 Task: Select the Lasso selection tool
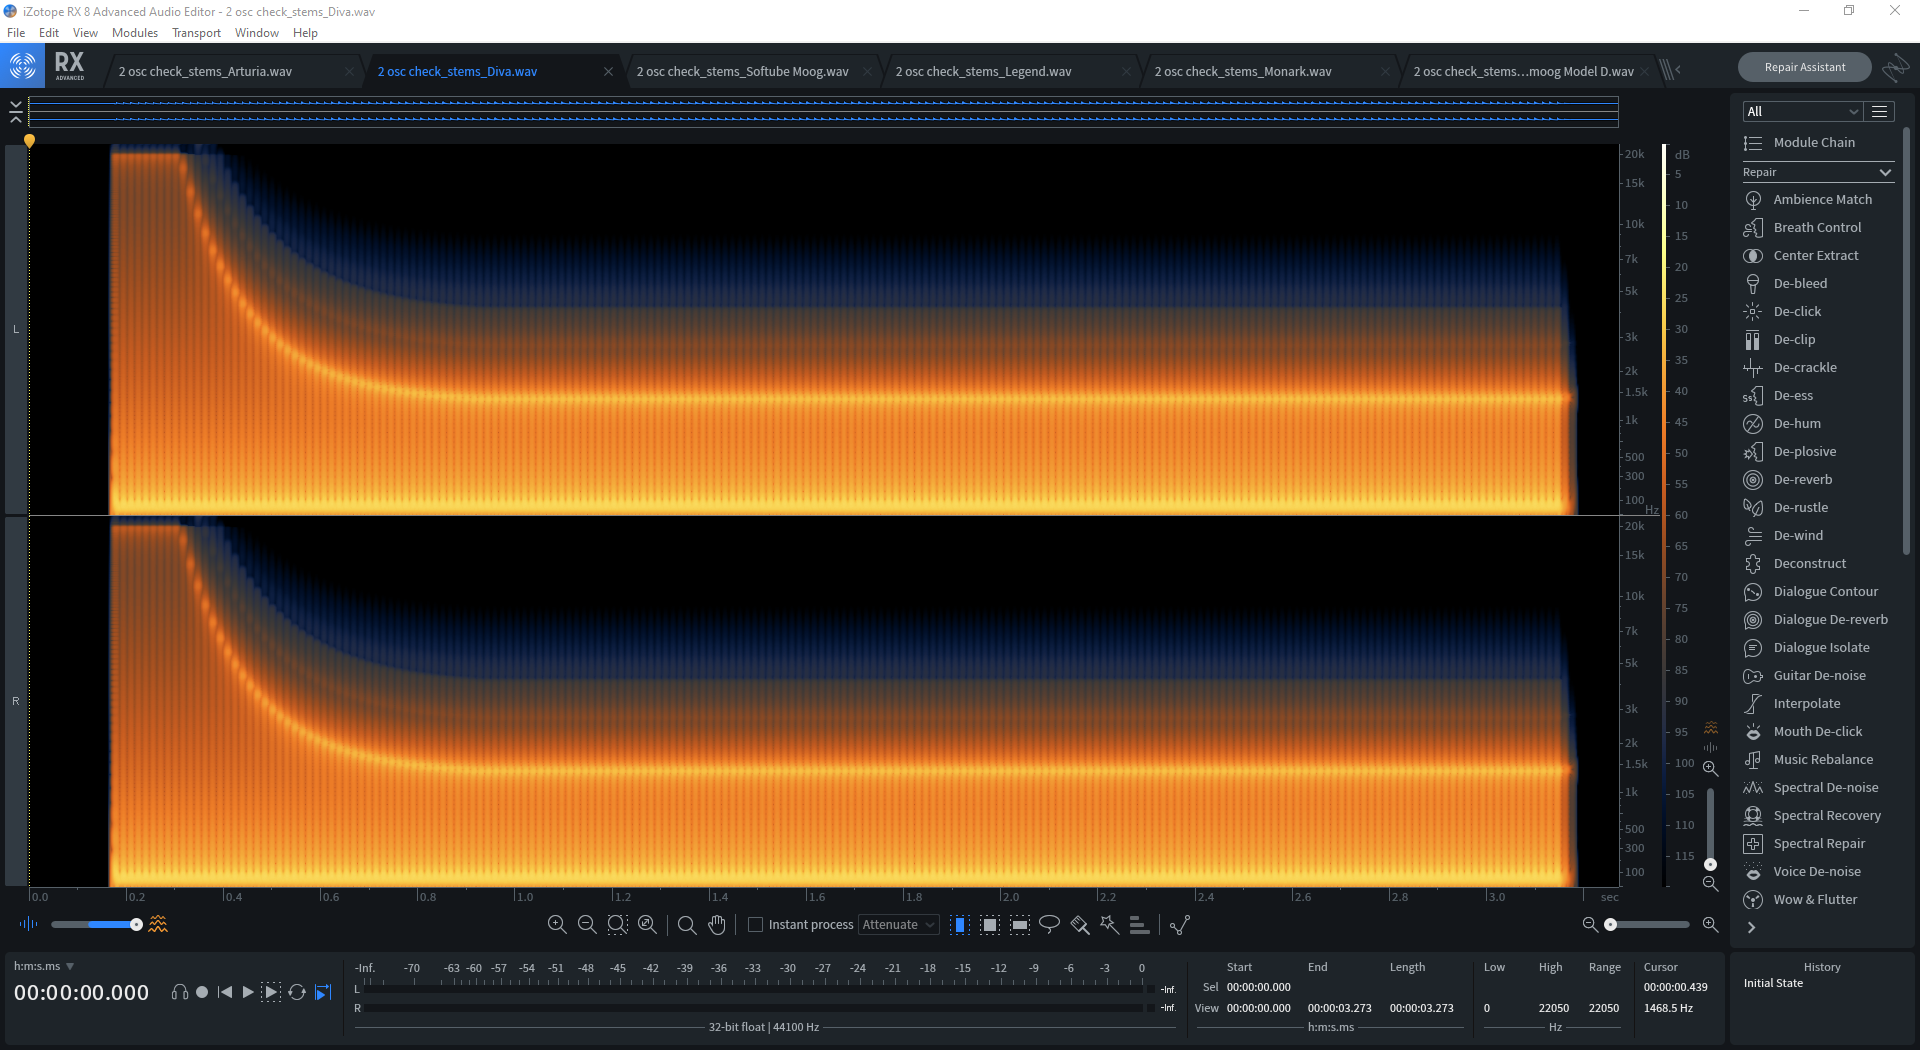click(1049, 924)
